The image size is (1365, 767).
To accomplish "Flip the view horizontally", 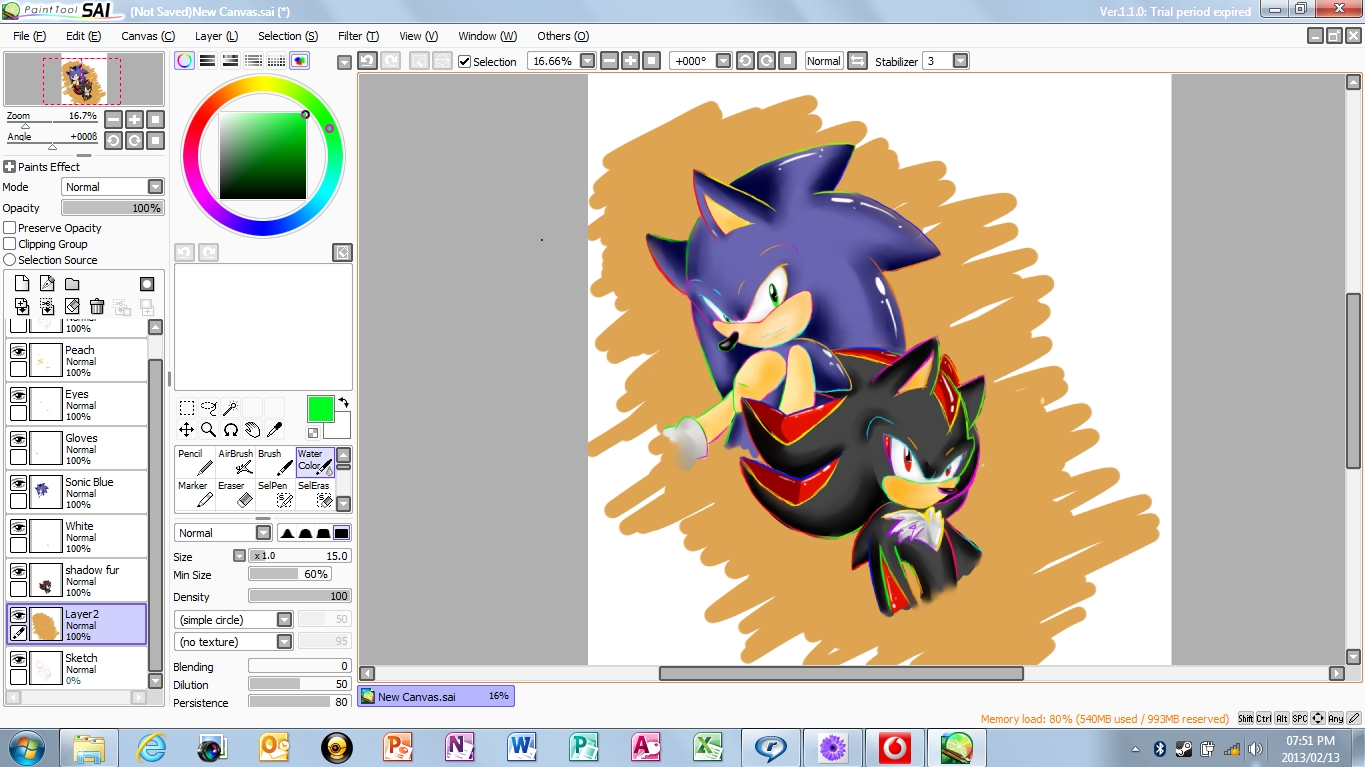I will [857, 61].
